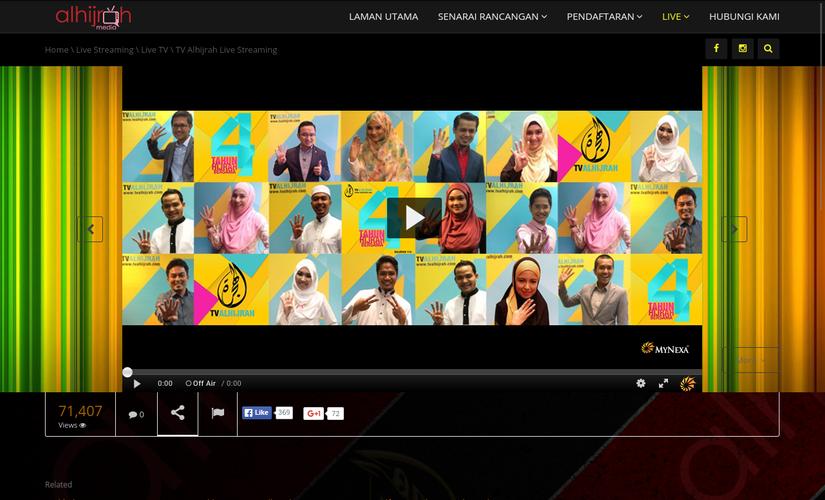Open LAMAN UTAMA menu item
The image size is (825, 500).
384,17
